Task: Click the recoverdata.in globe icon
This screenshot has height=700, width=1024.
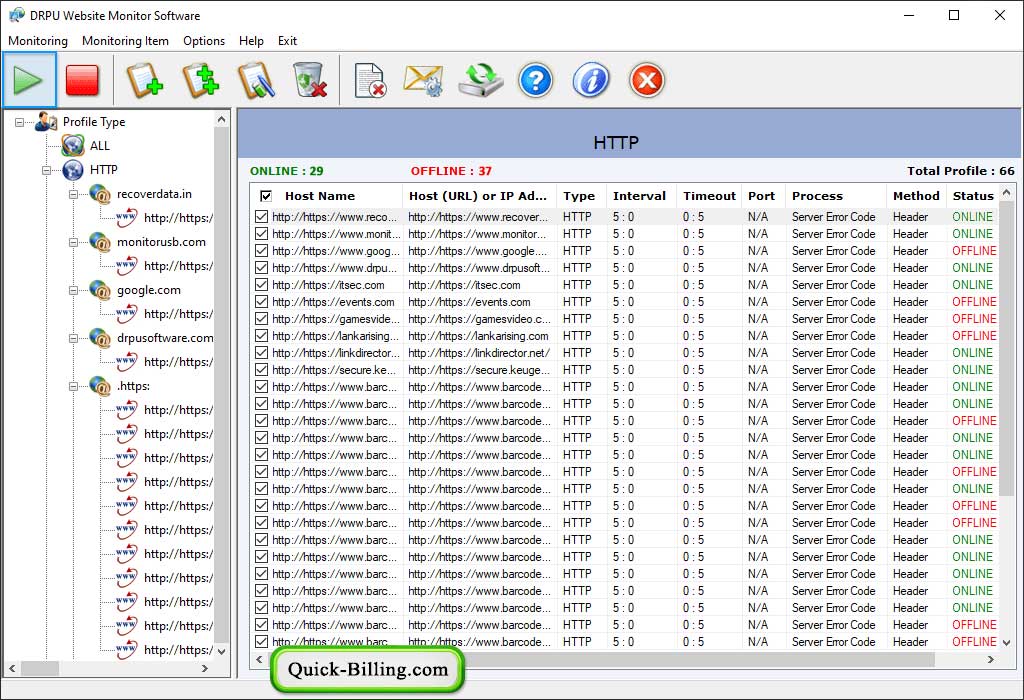Action: pyautogui.click(x=100, y=194)
